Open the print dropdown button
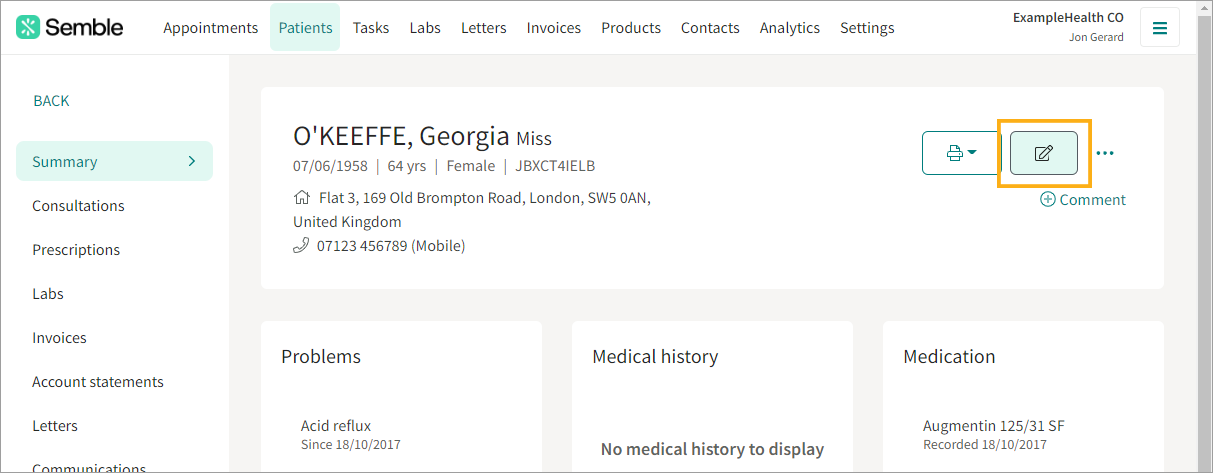The image size is (1213, 473). tap(961, 153)
